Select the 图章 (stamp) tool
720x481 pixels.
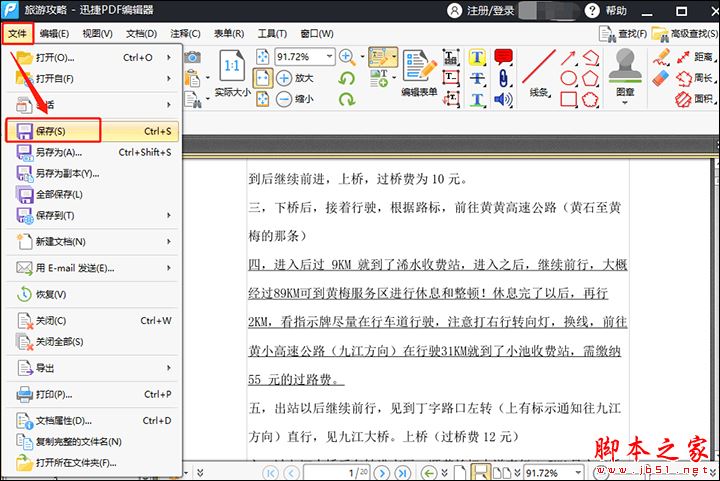coord(626,72)
